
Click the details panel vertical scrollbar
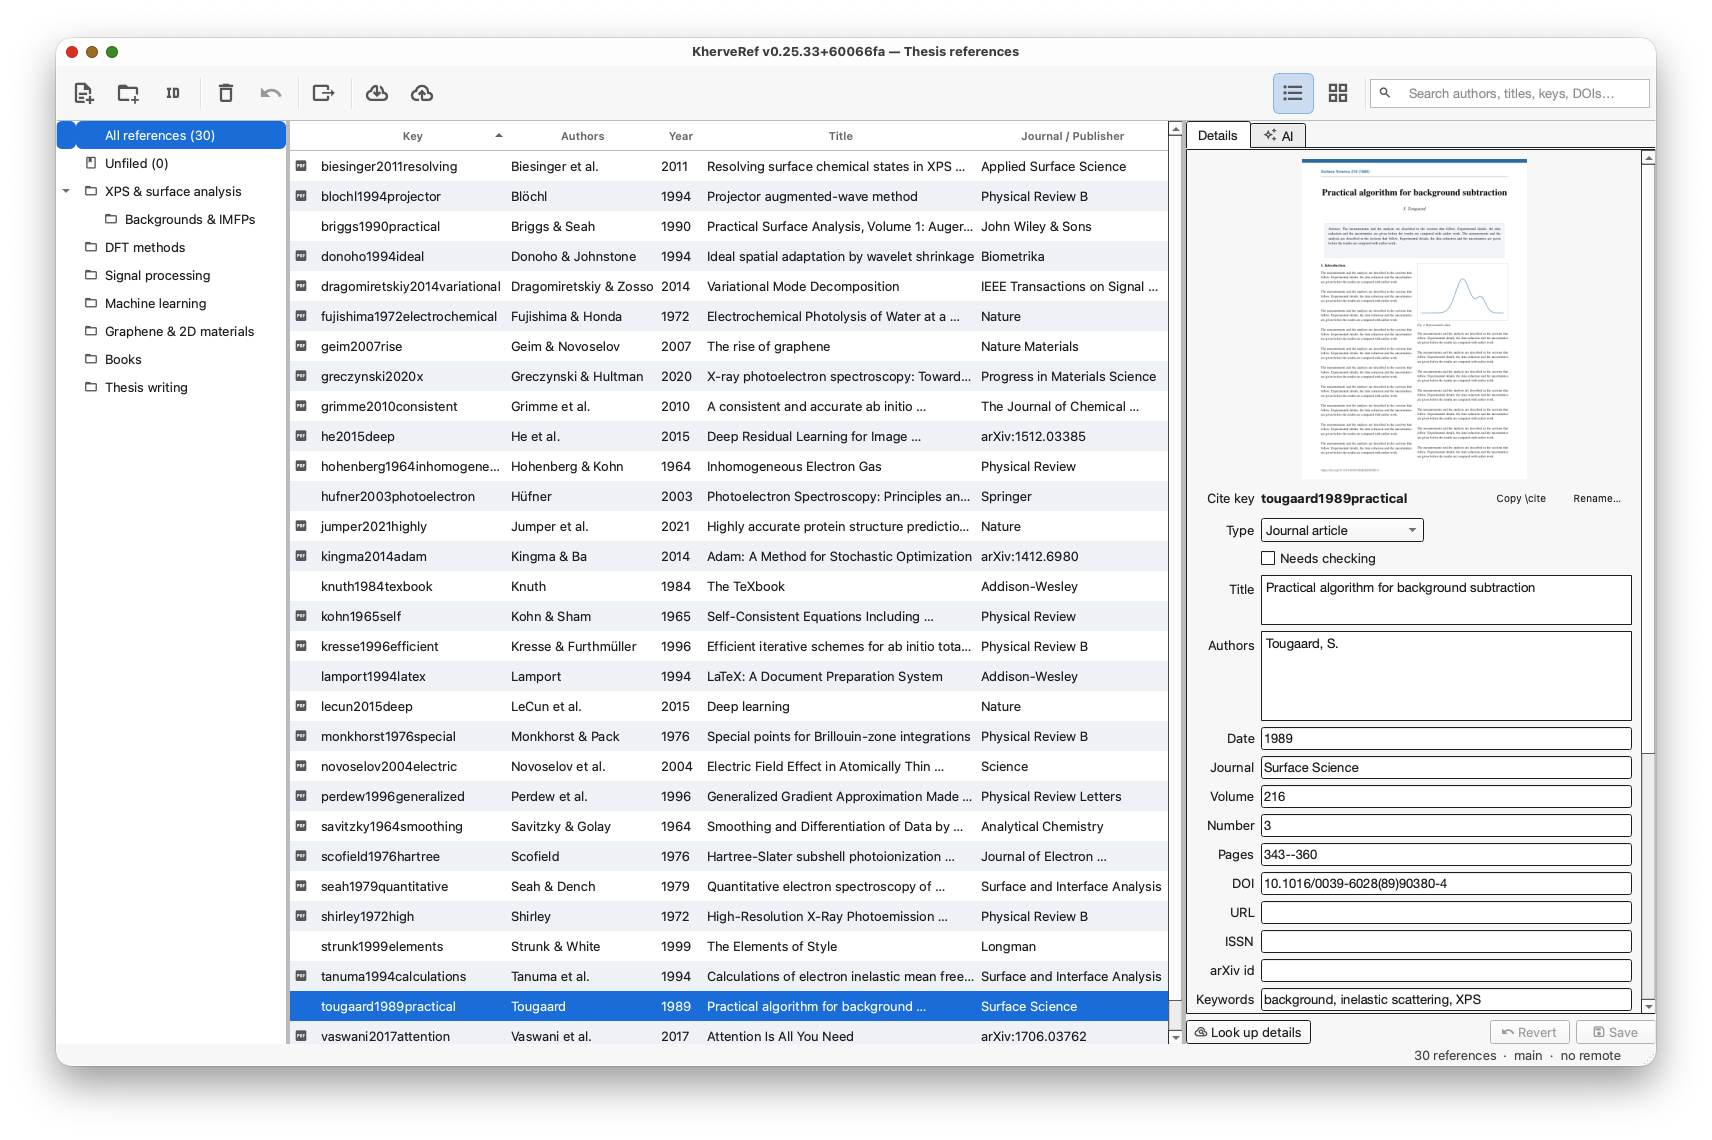click(x=1648, y=459)
